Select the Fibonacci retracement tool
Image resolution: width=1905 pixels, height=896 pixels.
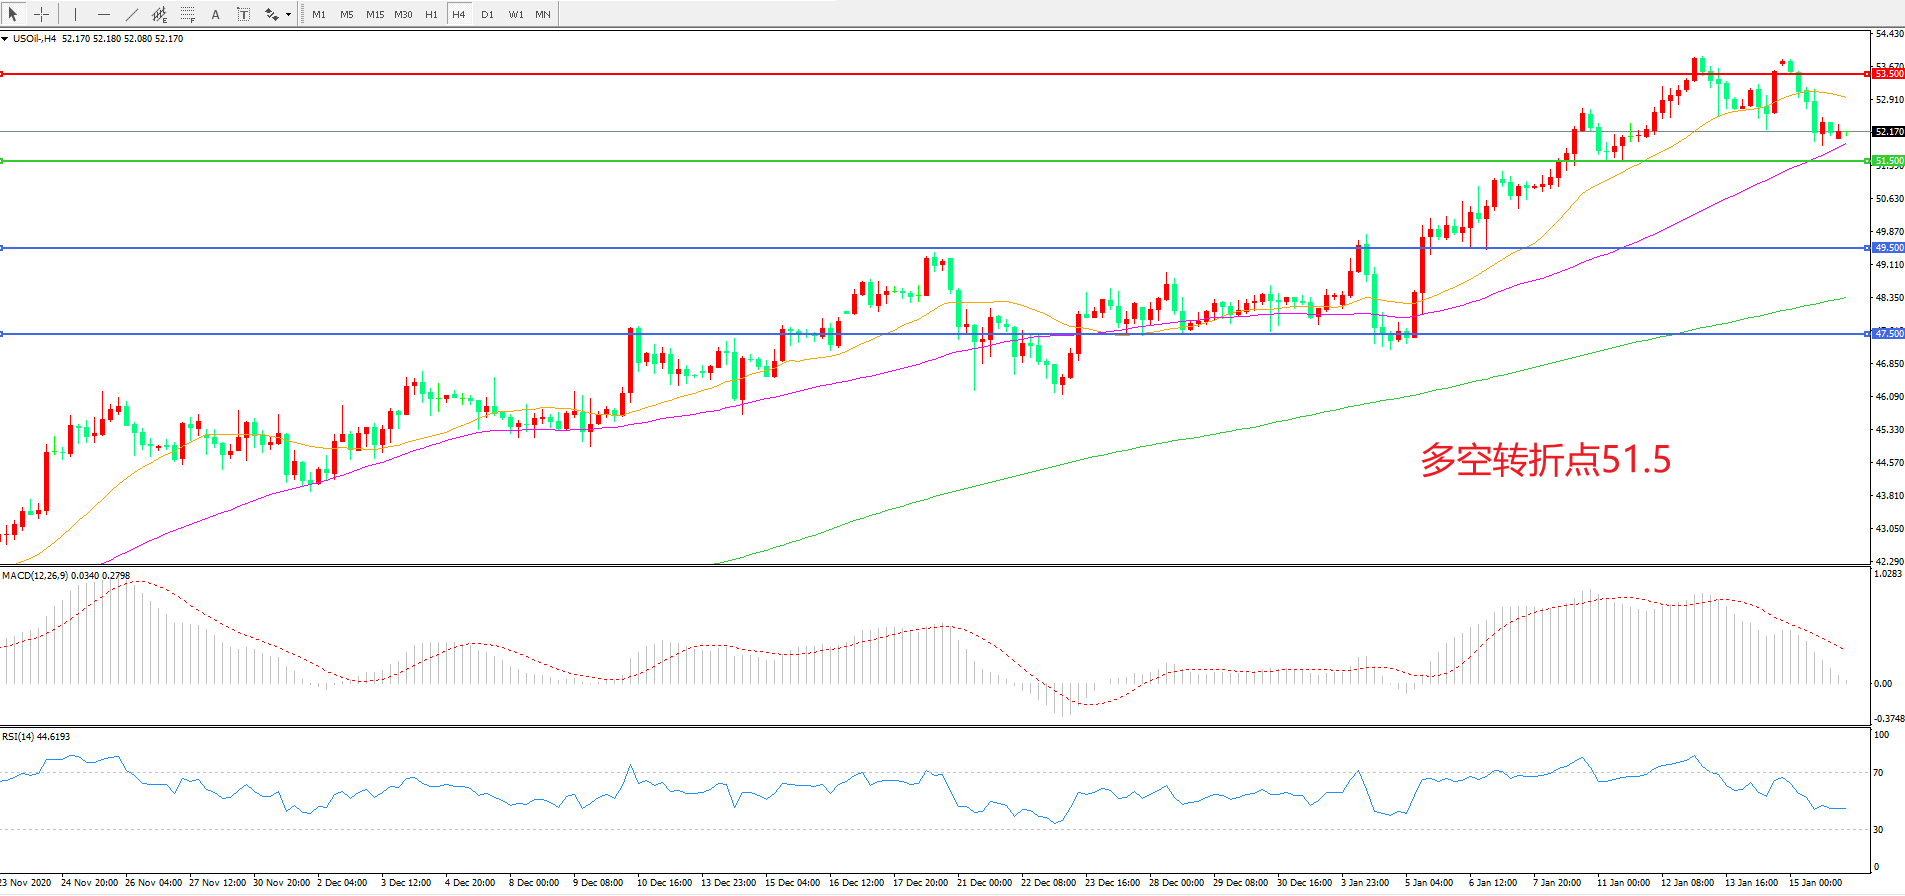[x=187, y=14]
